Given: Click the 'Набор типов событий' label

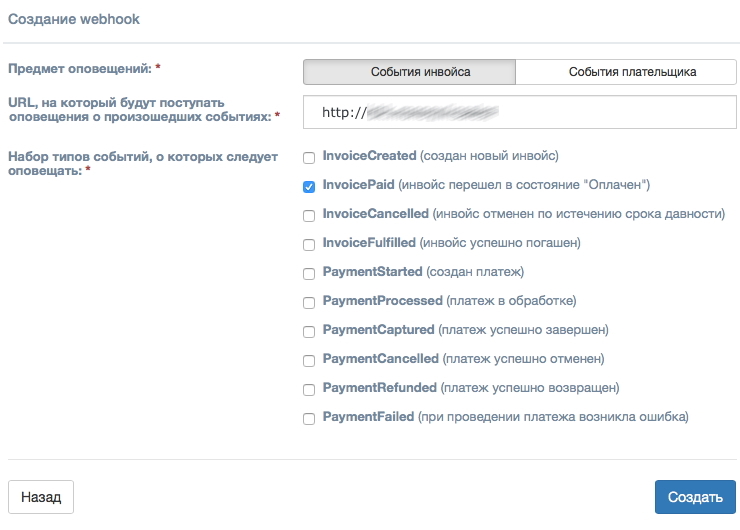Looking at the screenshot, I should tap(142, 164).
